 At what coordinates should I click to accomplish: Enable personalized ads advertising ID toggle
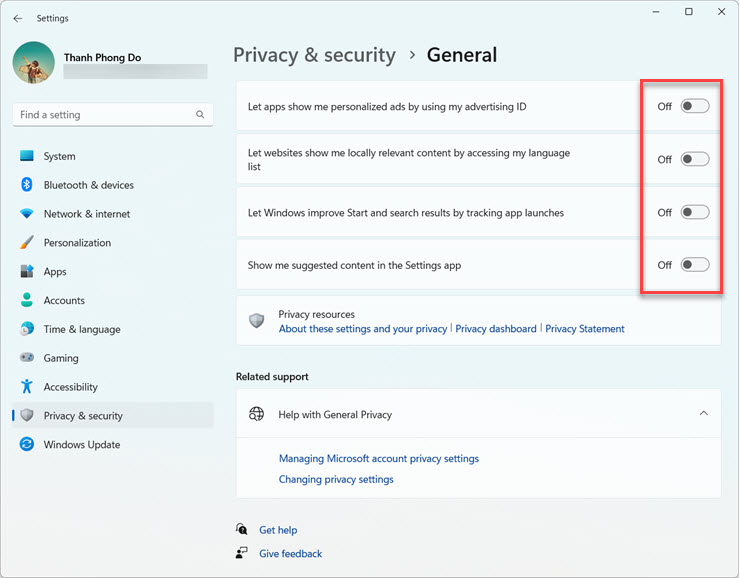[x=695, y=106]
